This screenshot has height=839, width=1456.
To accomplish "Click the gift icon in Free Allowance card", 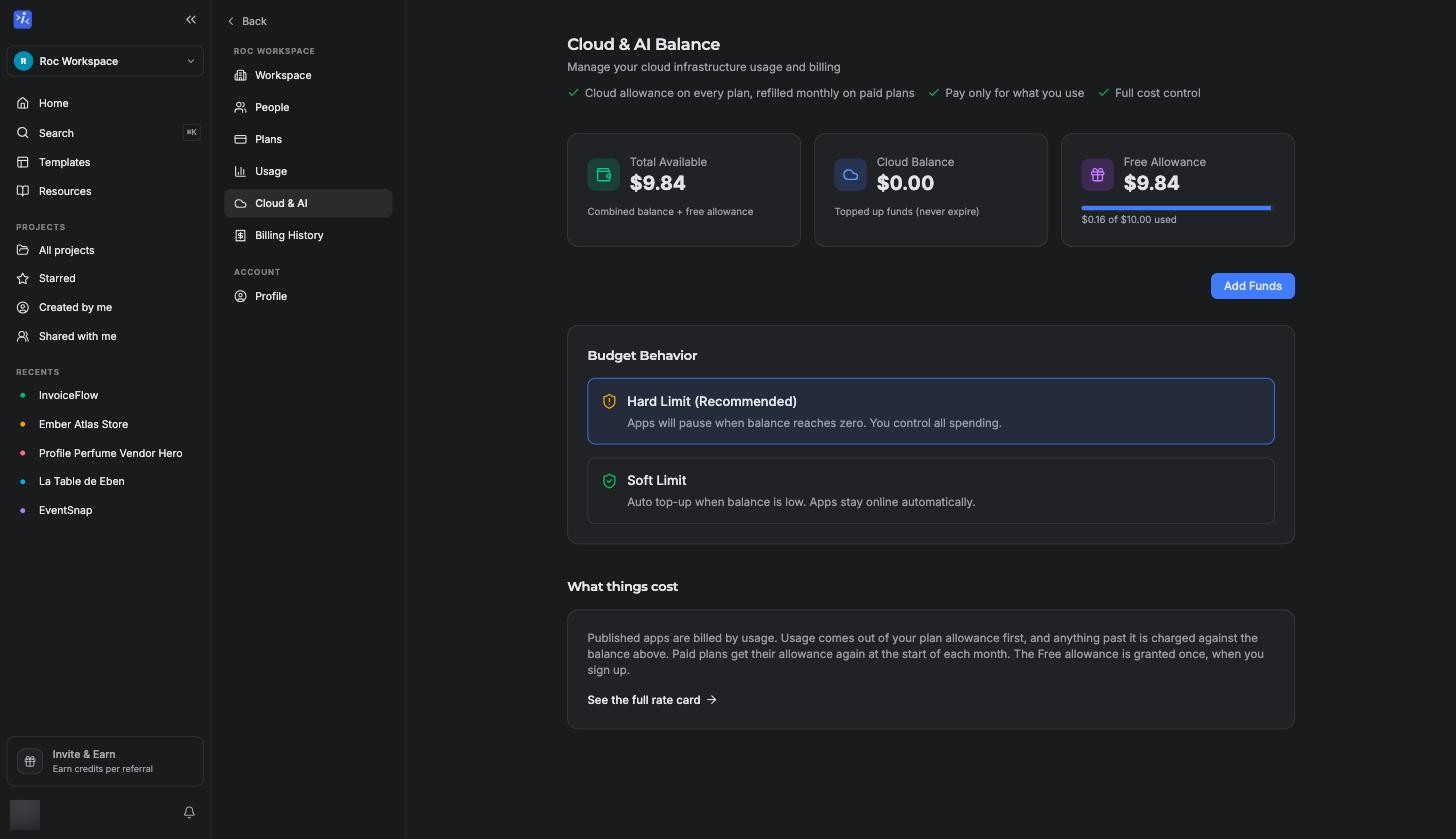I will tap(1097, 174).
